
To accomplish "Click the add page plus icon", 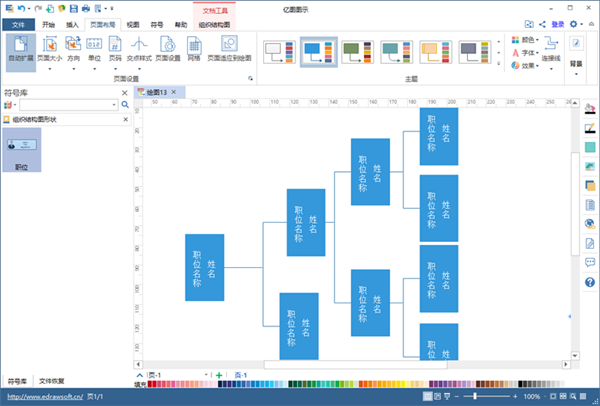I will (x=219, y=375).
